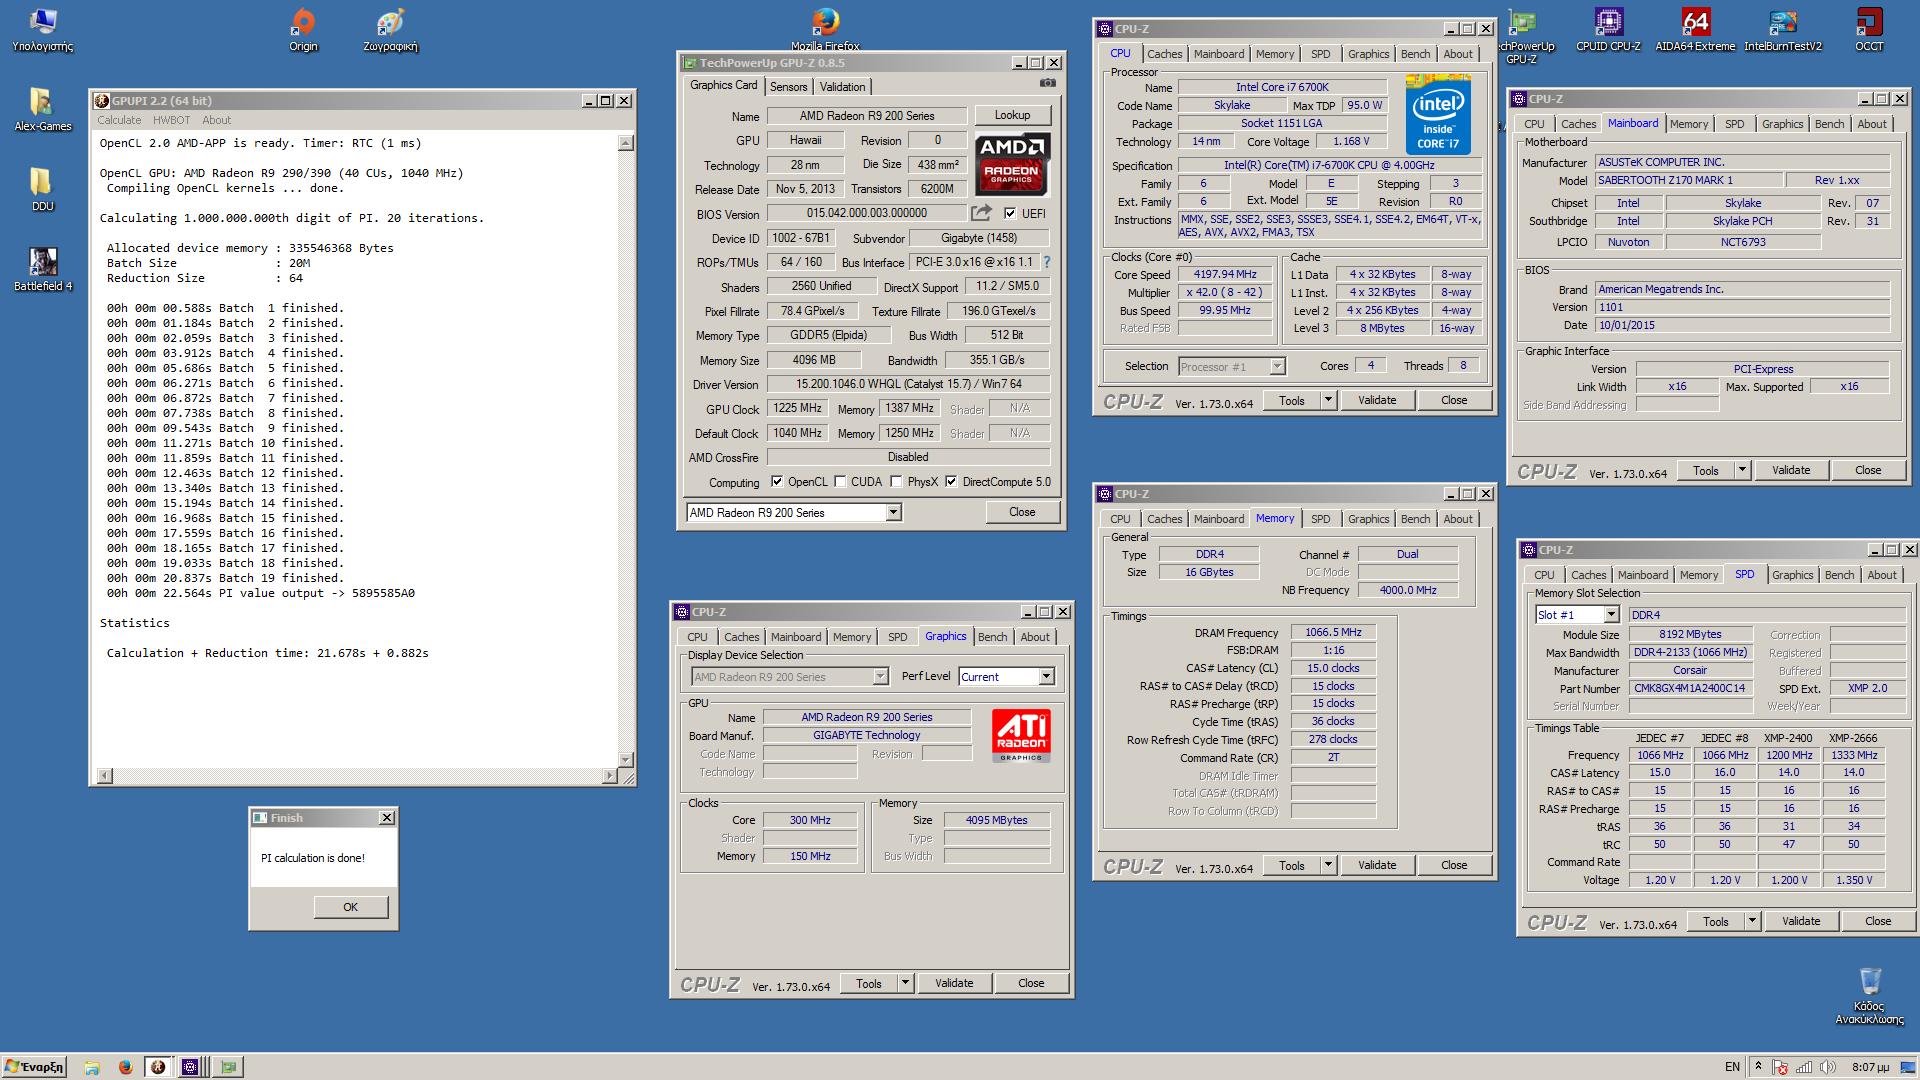
Task: Open the Caches tab in CPU-Z CPU window
Action: pyautogui.click(x=1164, y=54)
